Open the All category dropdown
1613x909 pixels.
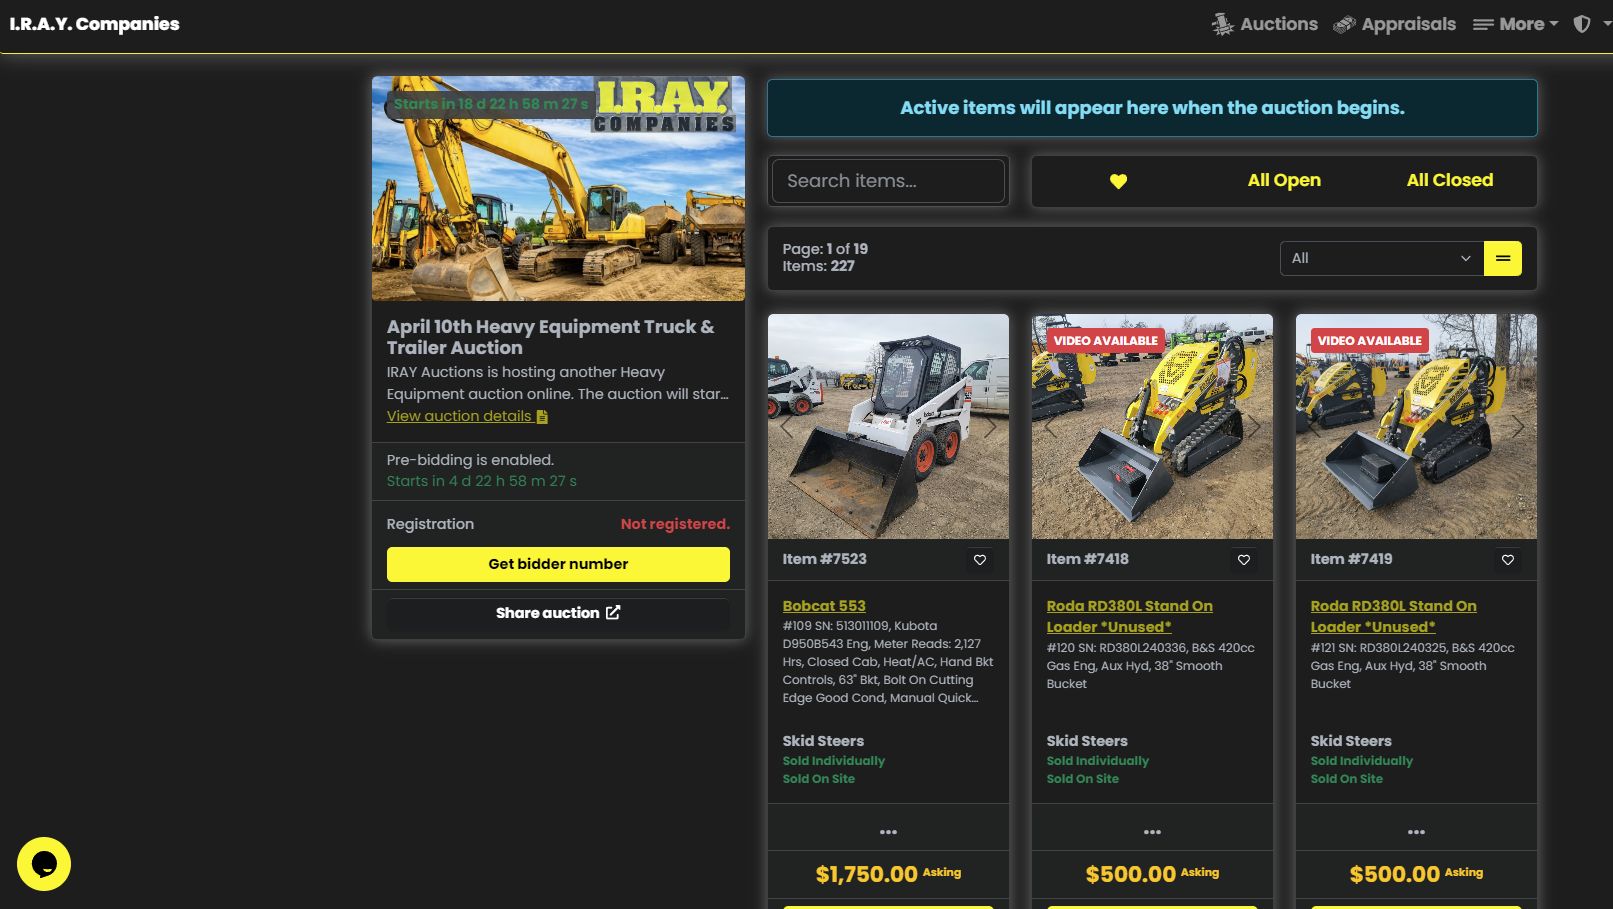point(1381,258)
